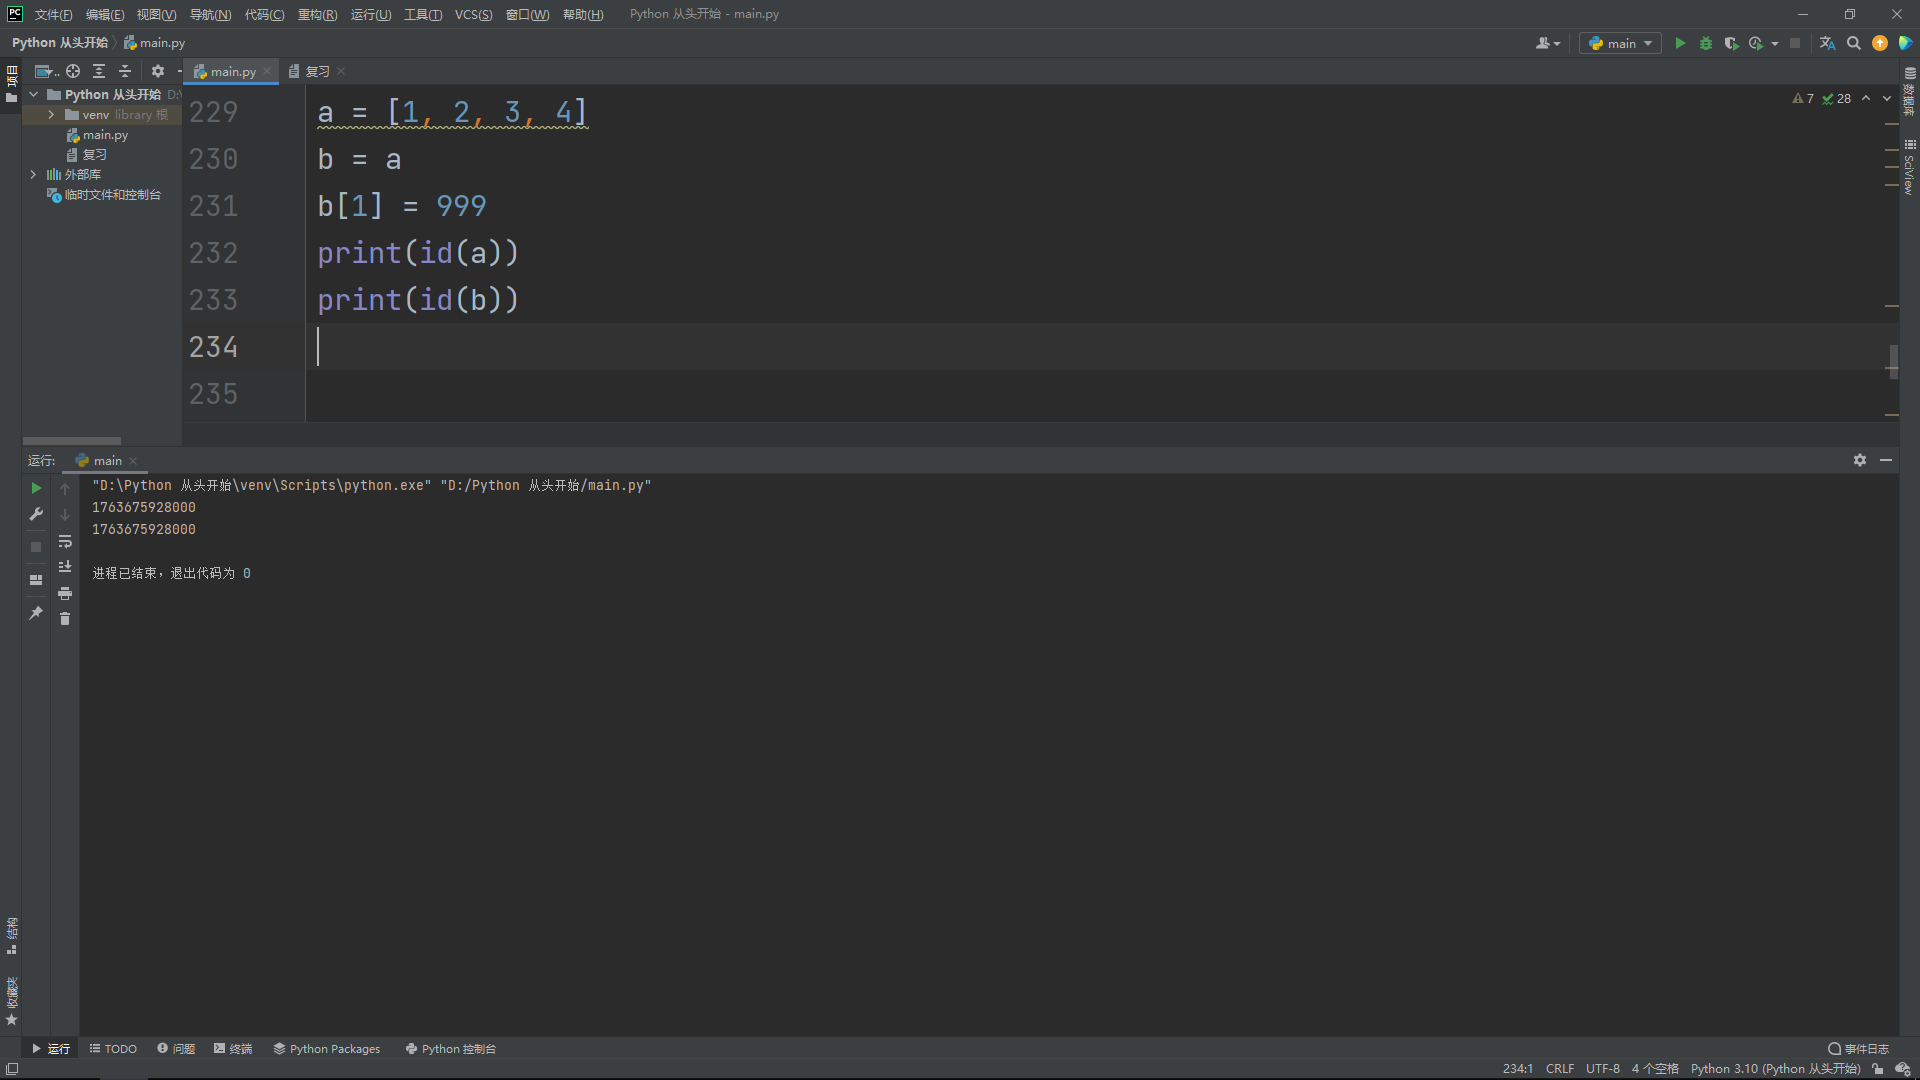
Task: Expand the 外部库 node
Action: click(33, 174)
